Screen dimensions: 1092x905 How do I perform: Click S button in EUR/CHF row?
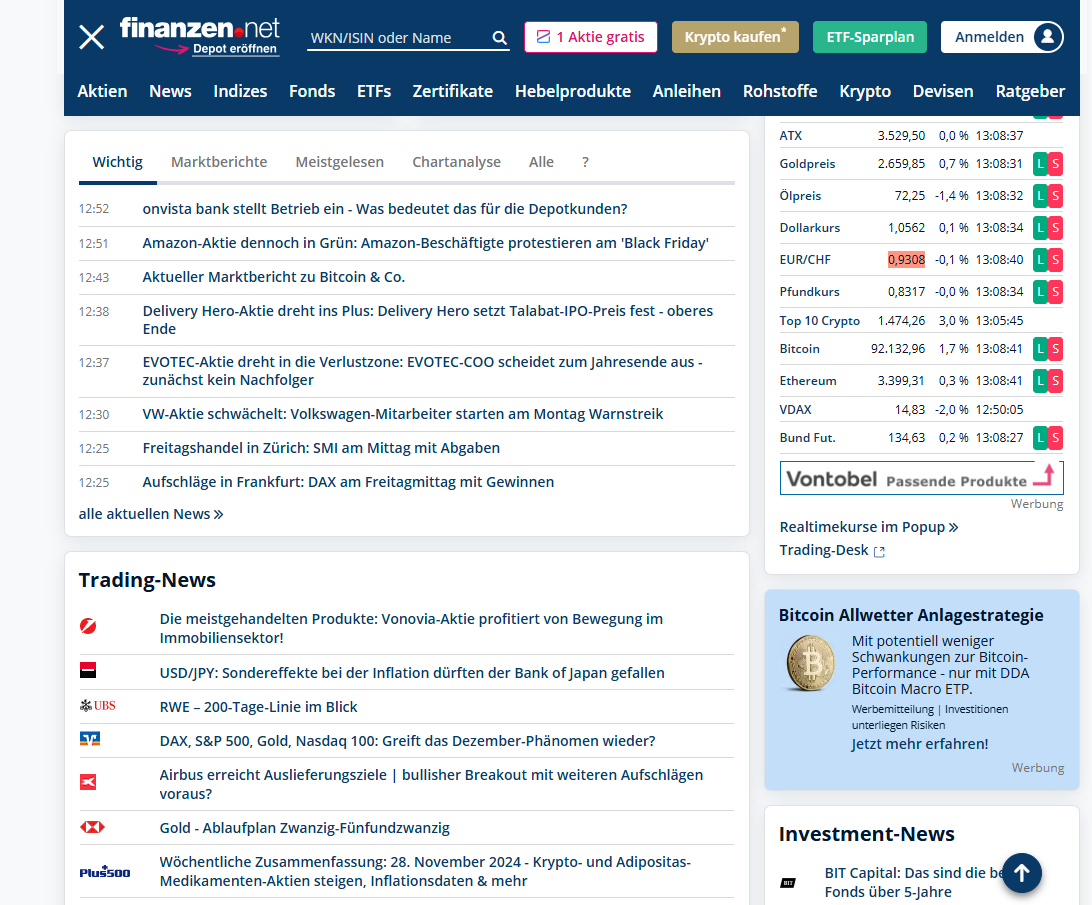pyautogui.click(x=1055, y=260)
